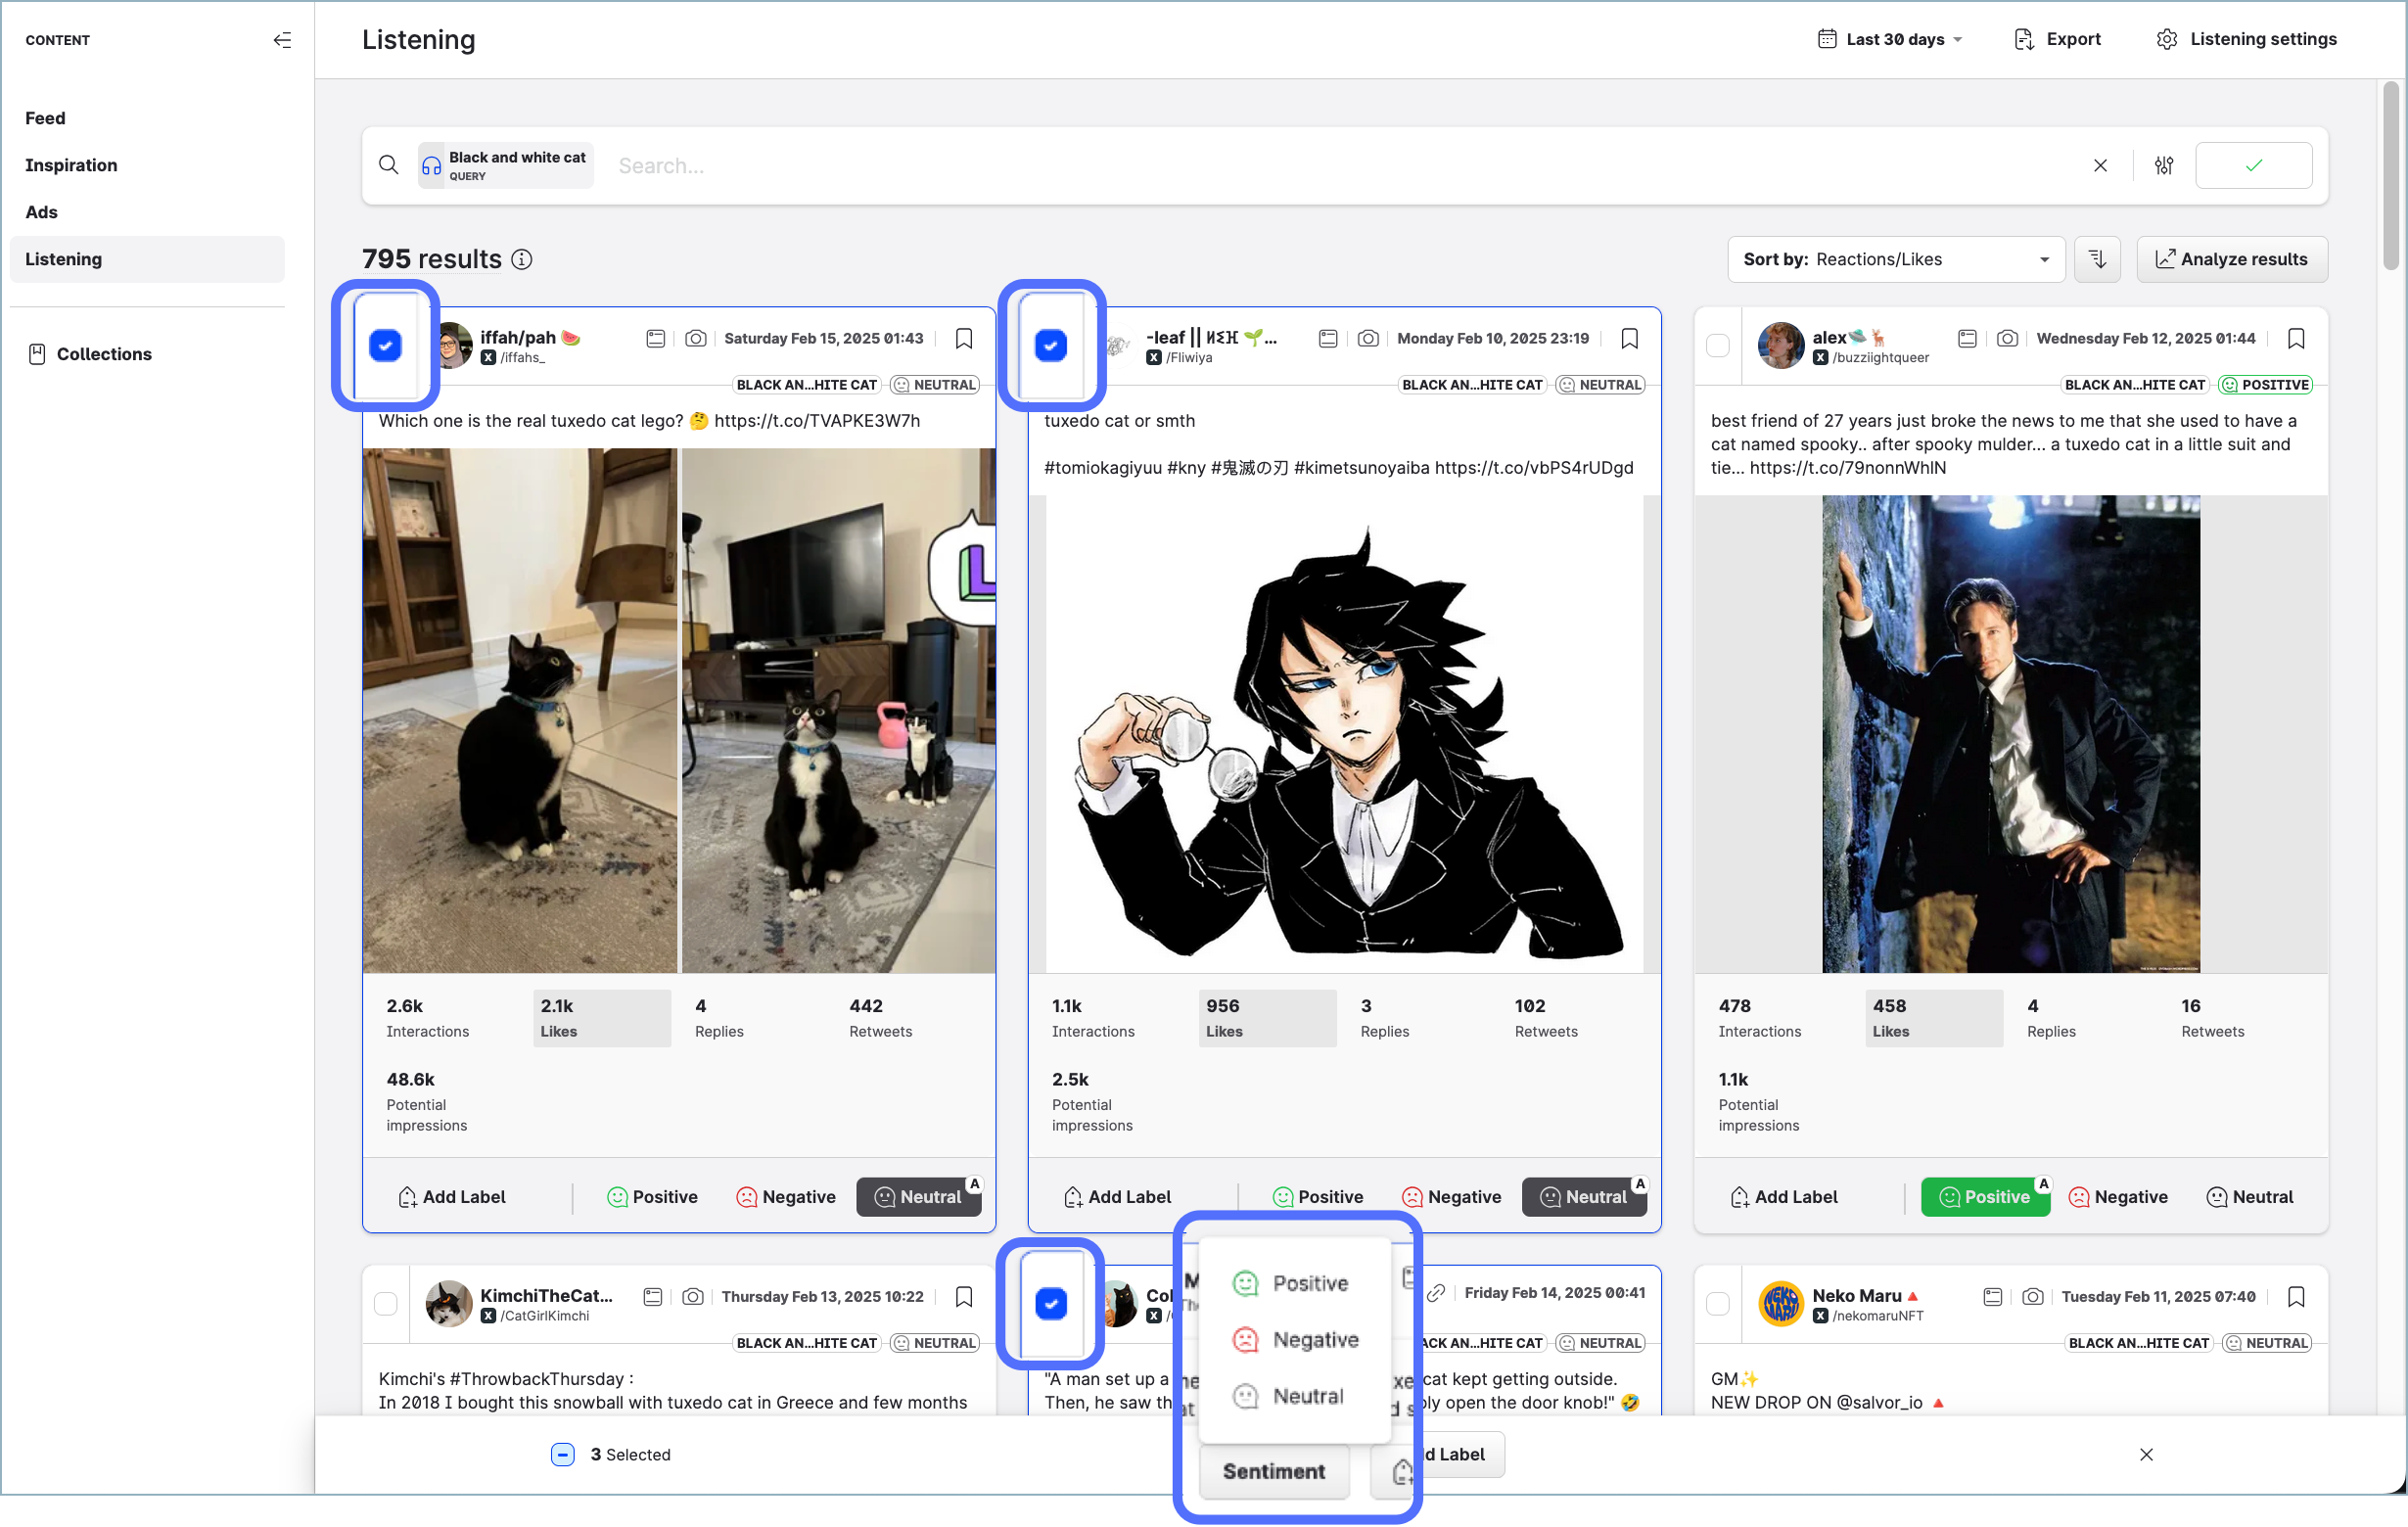Go to Inspiration in sidebar
This screenshot has height=1527, width=2408.
coord(71,165)
